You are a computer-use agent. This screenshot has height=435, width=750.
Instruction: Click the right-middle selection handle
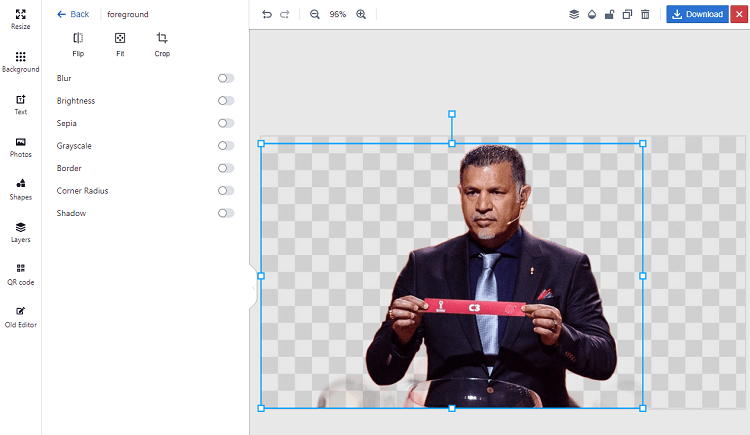(x=643, y=276)
